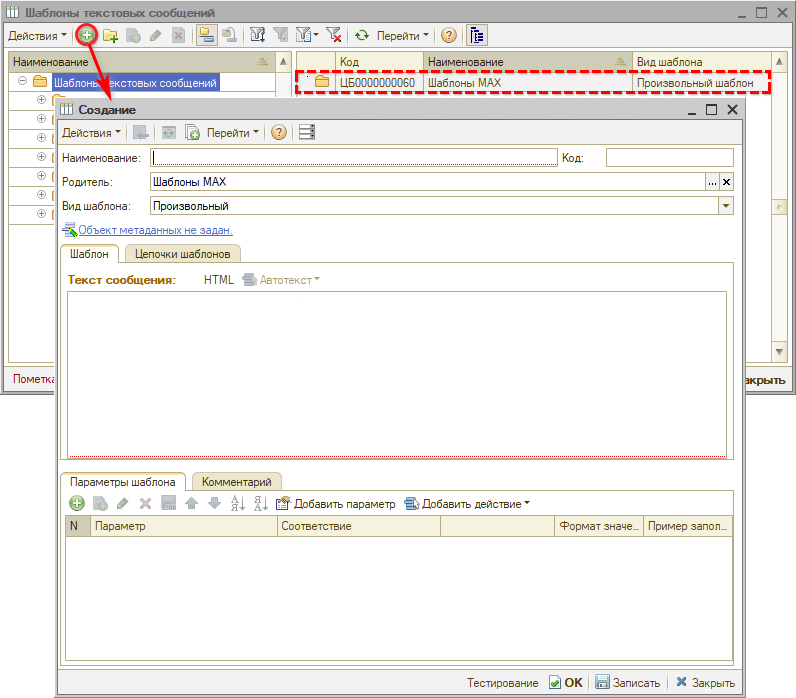The height and width of the screenshot is (698, 796).
Task: Clear the Родитель field with the X button
Action: point(727,182)
